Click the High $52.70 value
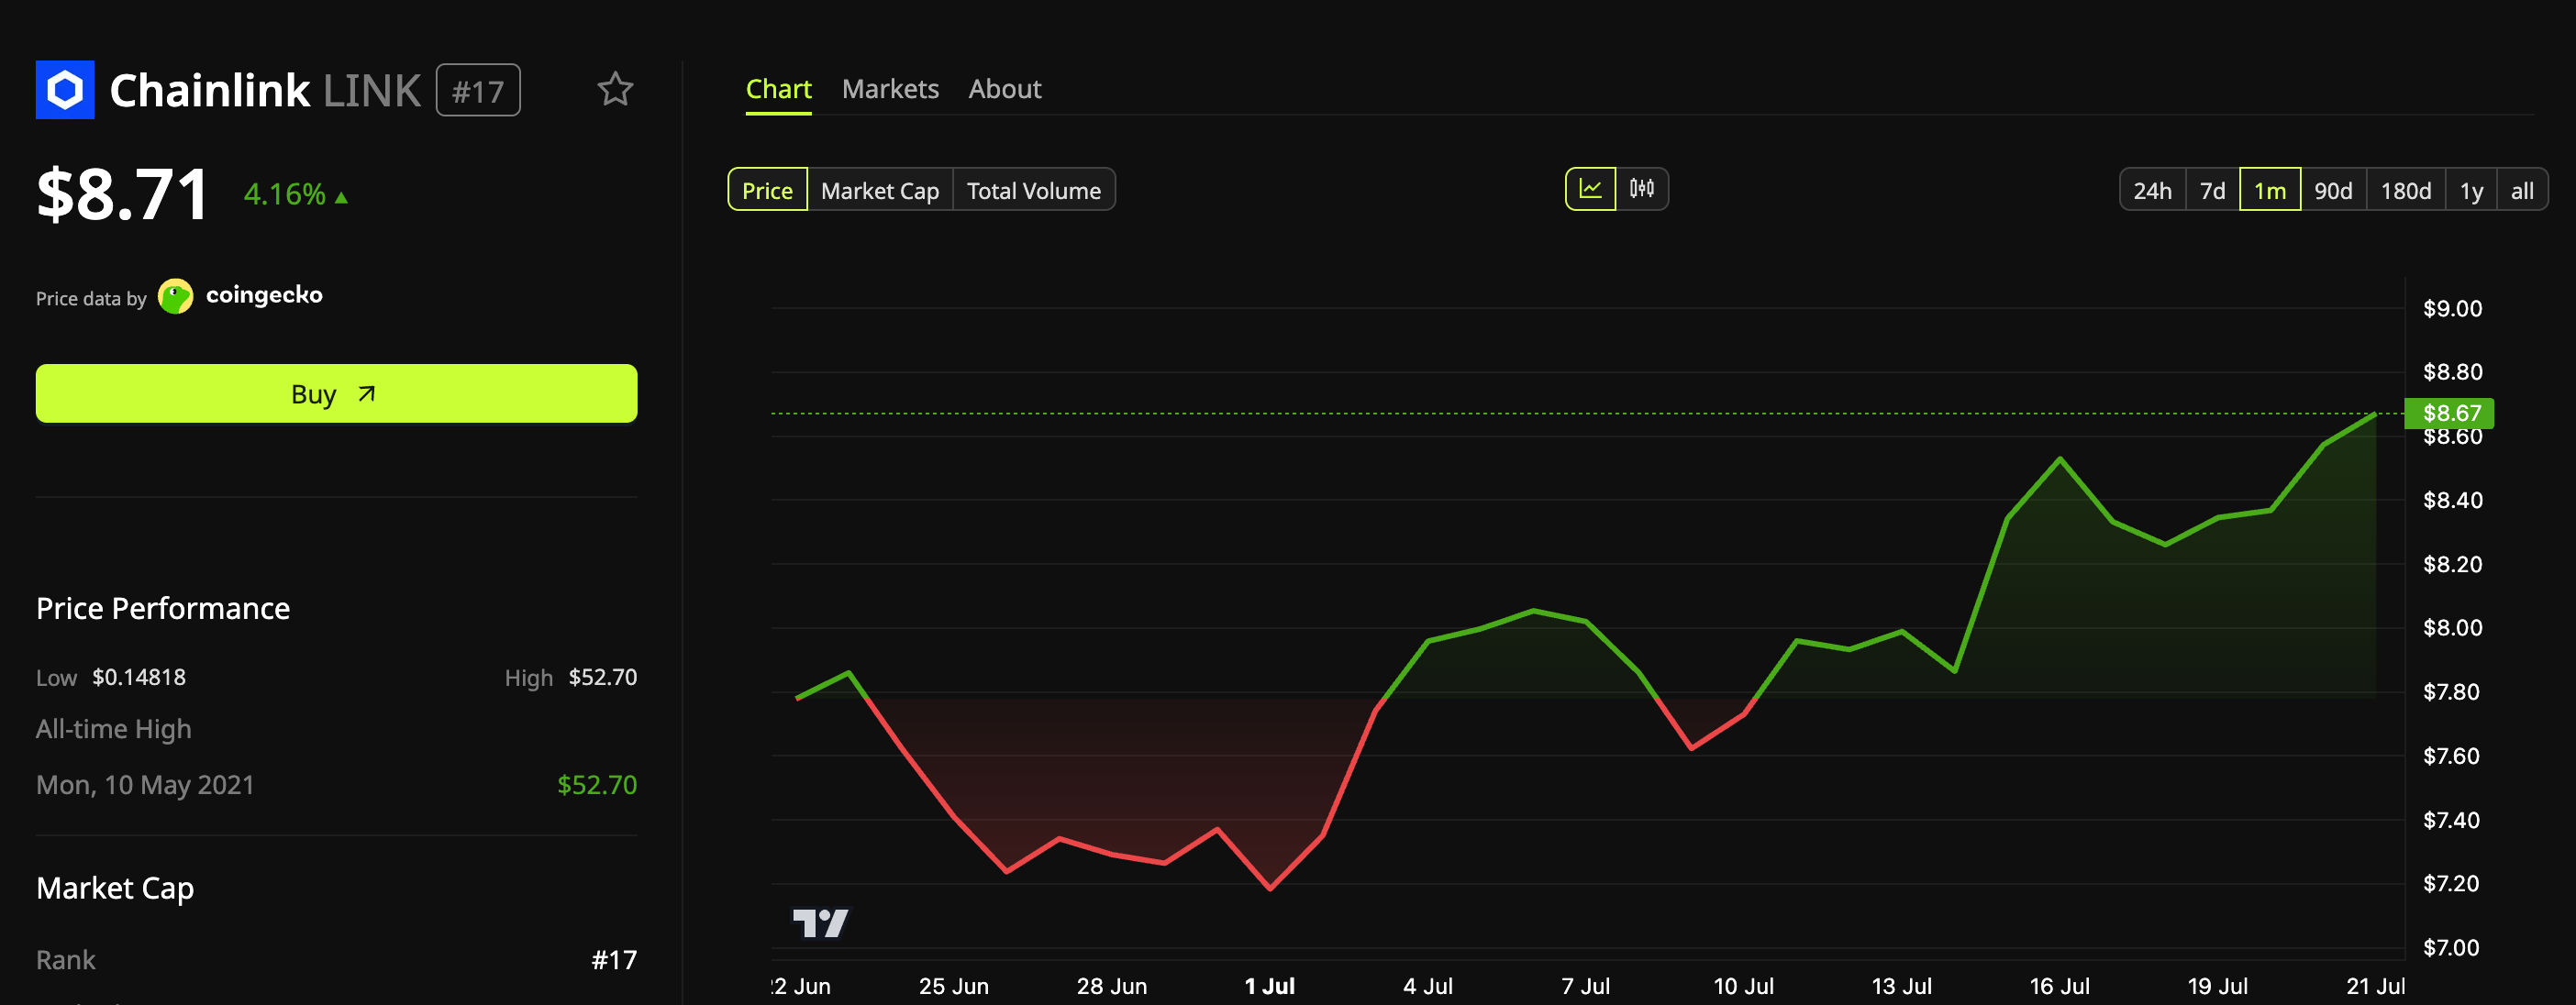 [602, 677]
